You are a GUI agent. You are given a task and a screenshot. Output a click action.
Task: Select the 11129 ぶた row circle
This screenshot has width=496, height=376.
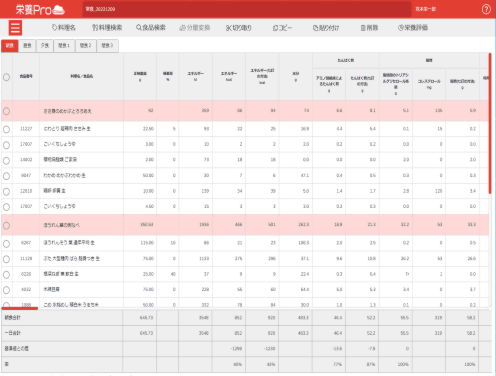click(x=6, y=259)
